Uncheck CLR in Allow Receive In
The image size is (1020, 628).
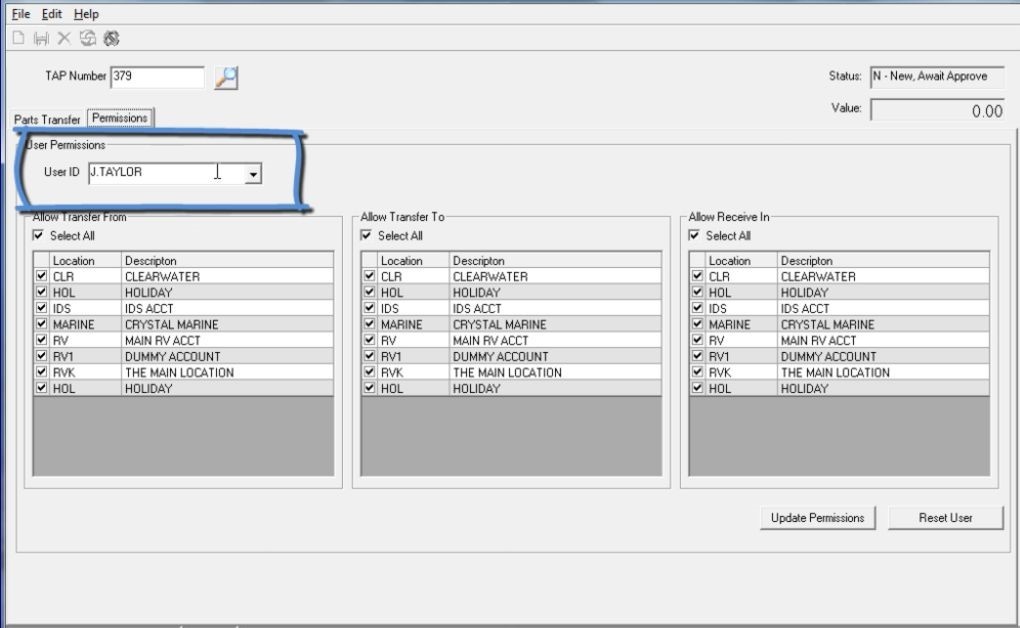(x=697, y=276)
